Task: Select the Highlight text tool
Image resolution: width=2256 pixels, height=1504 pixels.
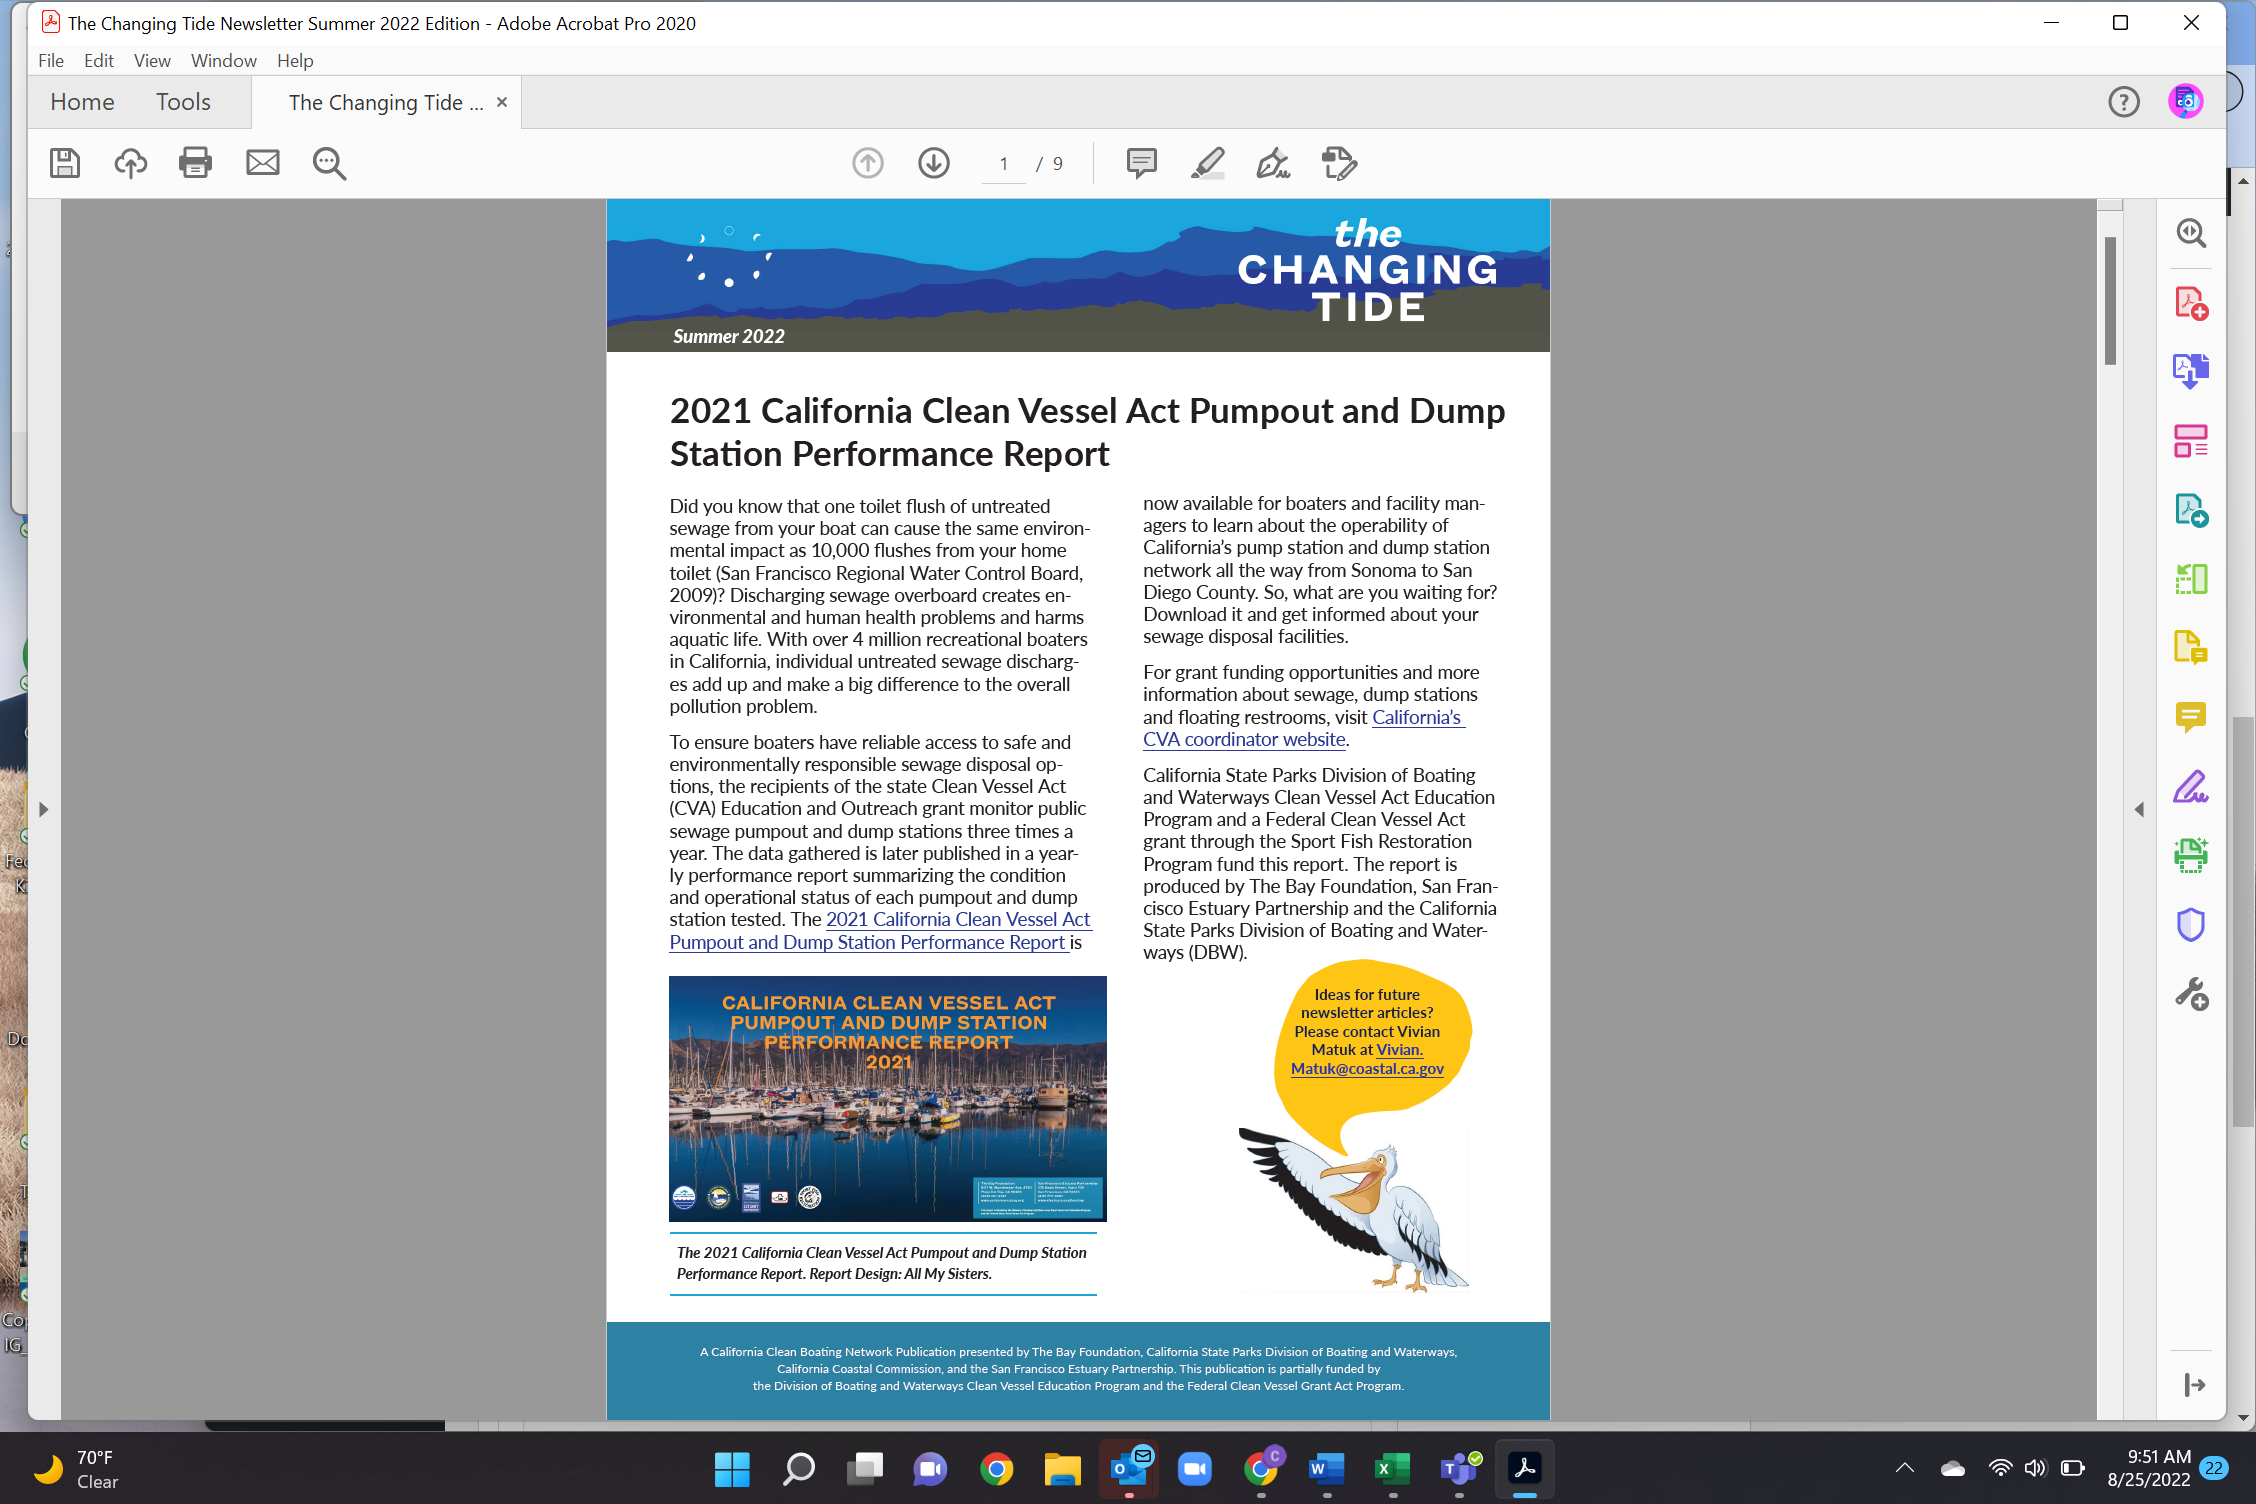Action: coord(1207,163)
